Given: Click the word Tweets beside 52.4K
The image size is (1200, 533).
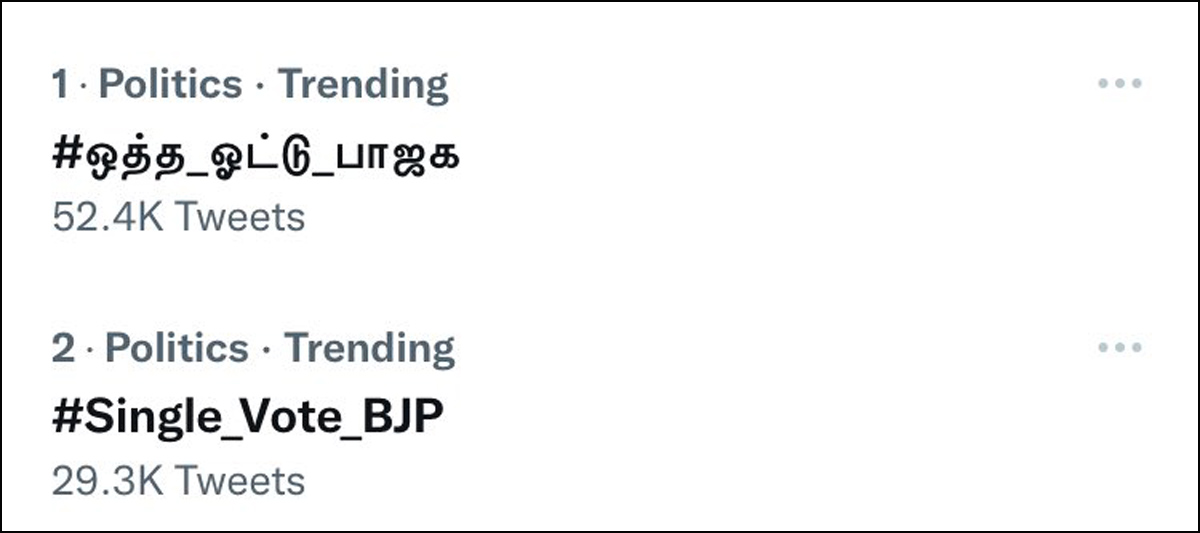Looking at the screenshot, I should click(240, 216).
